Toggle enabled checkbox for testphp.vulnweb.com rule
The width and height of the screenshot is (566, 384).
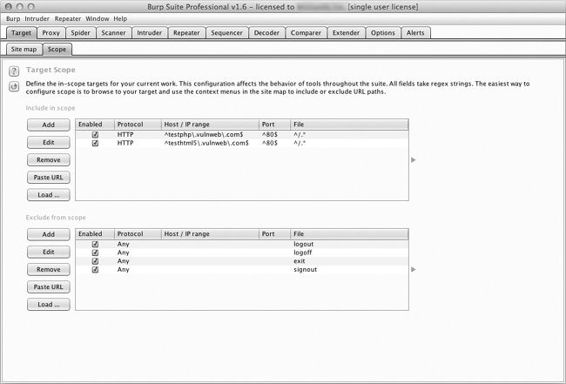tap(95, 135)
